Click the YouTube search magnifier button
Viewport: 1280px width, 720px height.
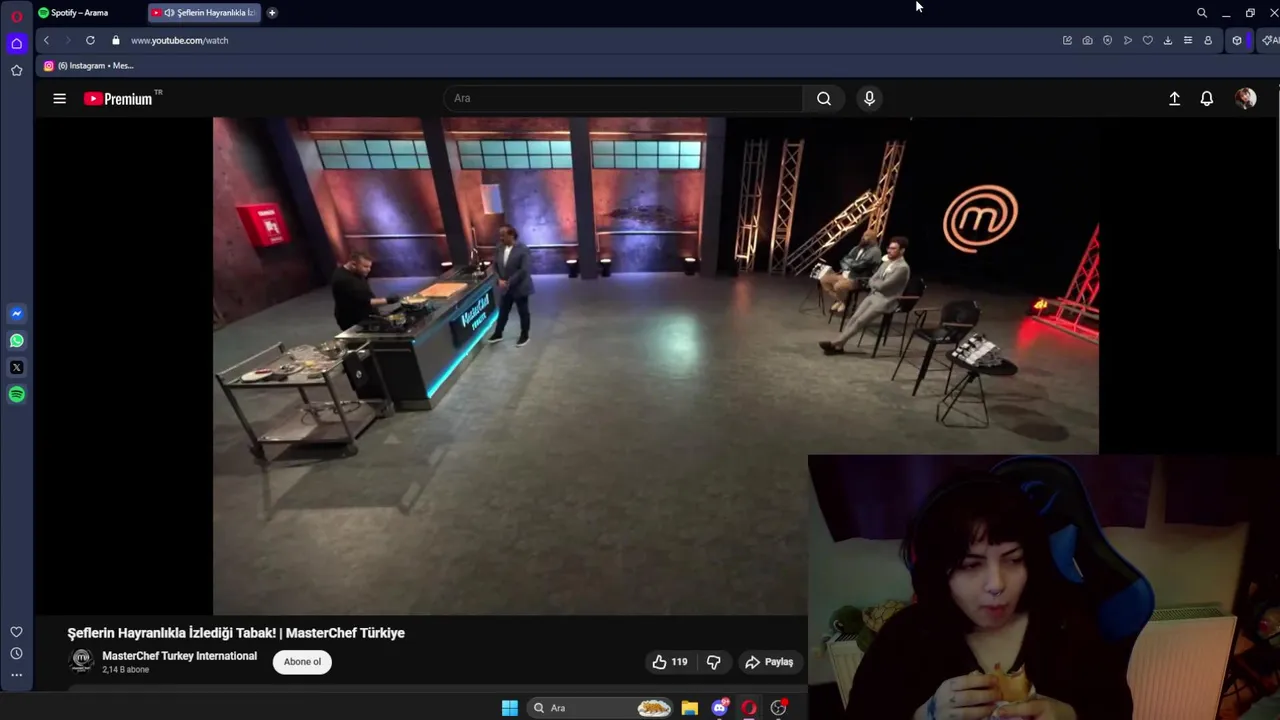point(824,98)
